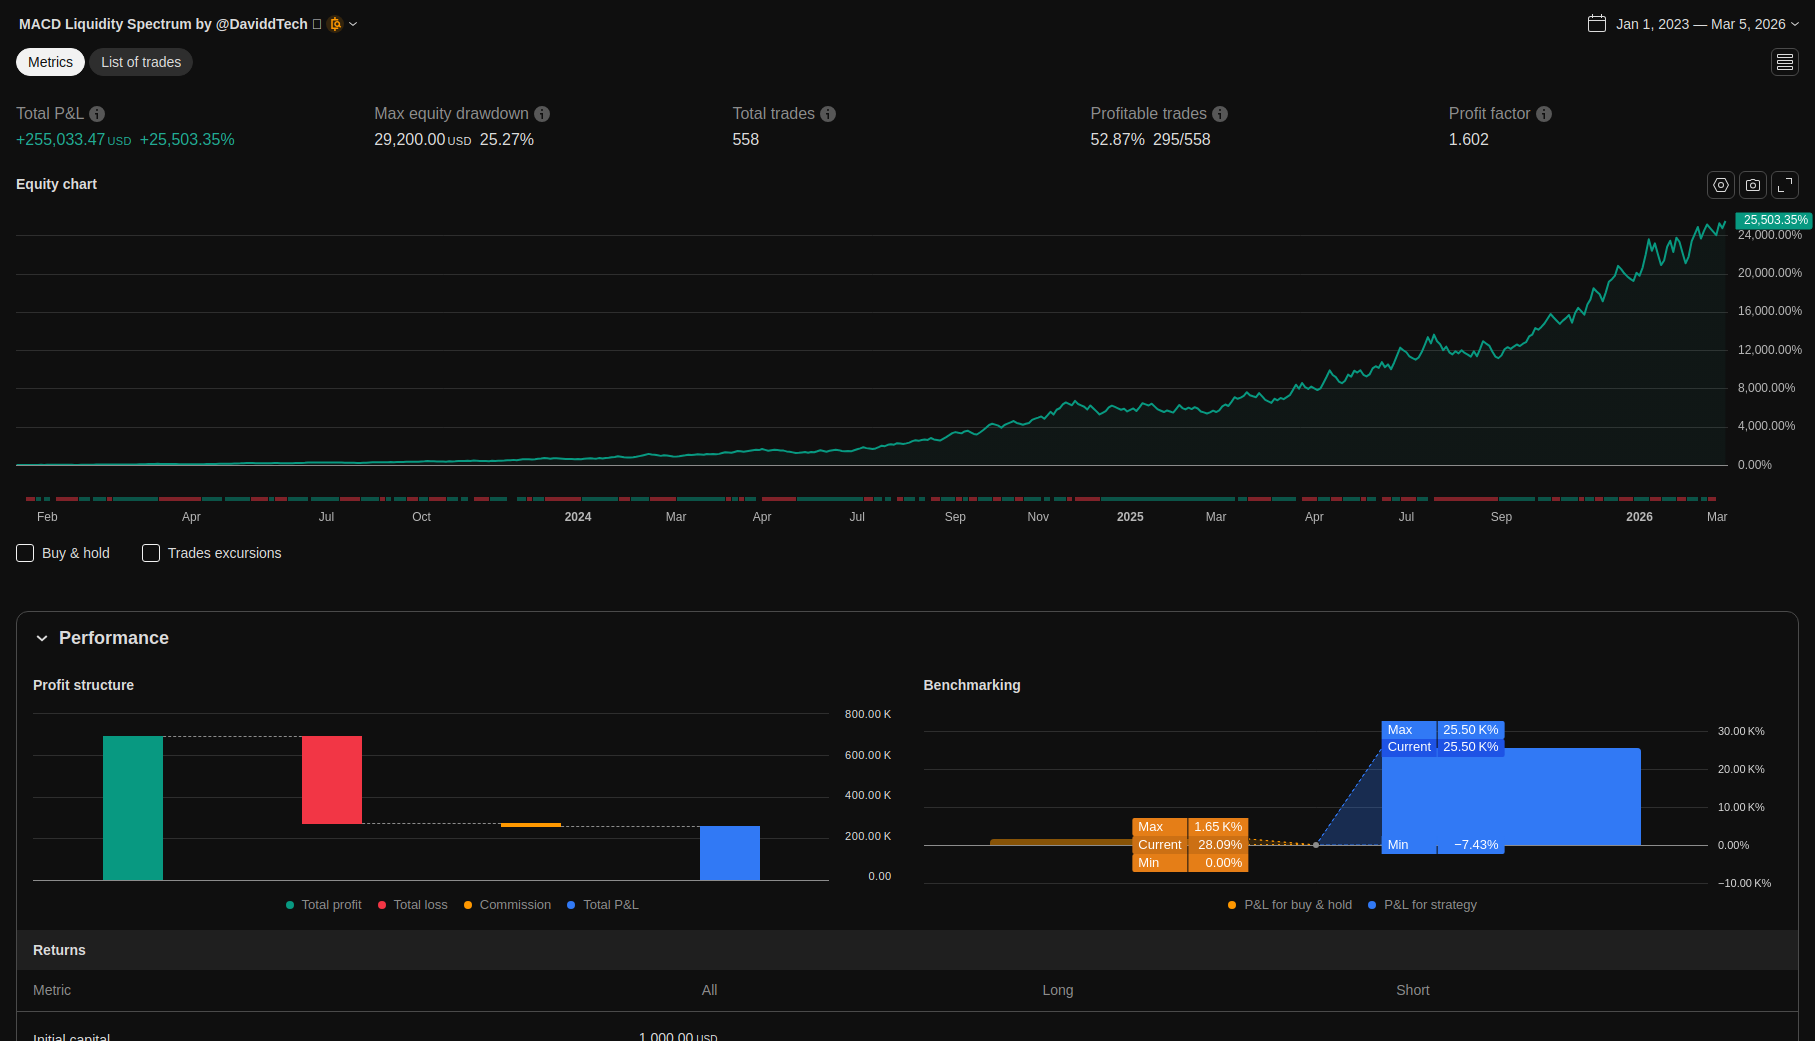Click the orange strategy badge icon

tap(336, 24)
